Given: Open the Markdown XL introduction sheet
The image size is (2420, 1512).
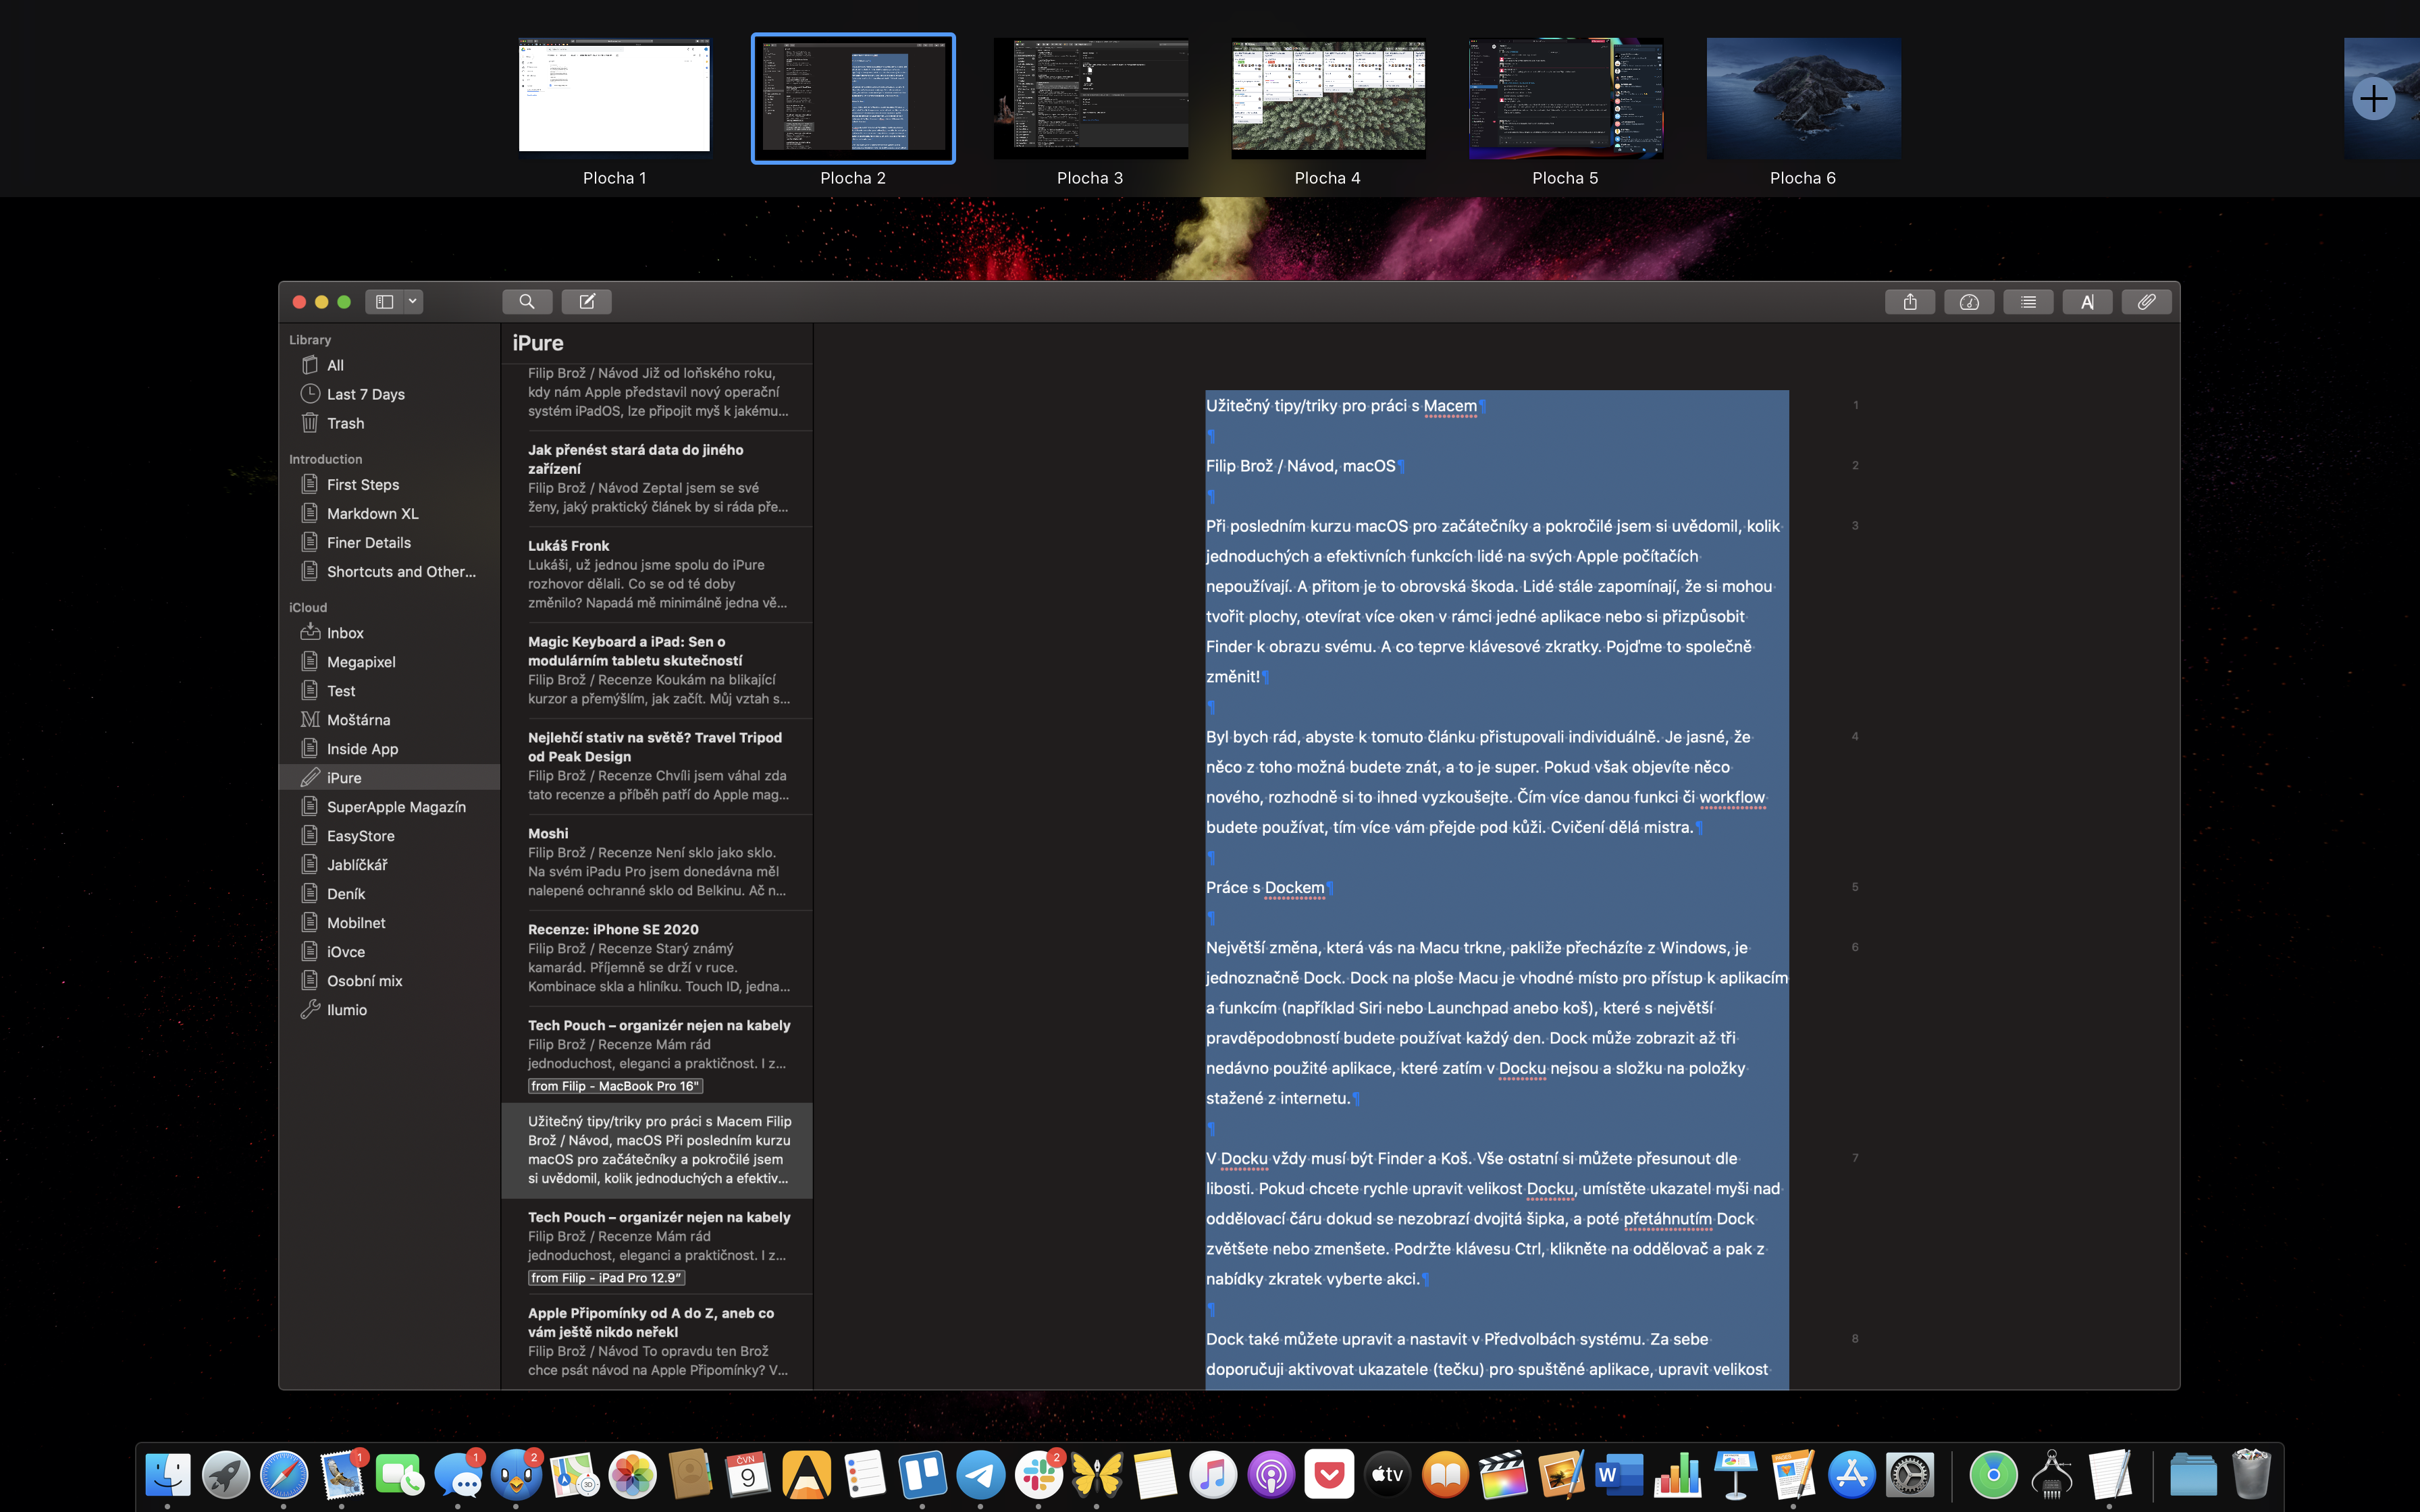Looking at the screenshot, I should click(372, 514).
